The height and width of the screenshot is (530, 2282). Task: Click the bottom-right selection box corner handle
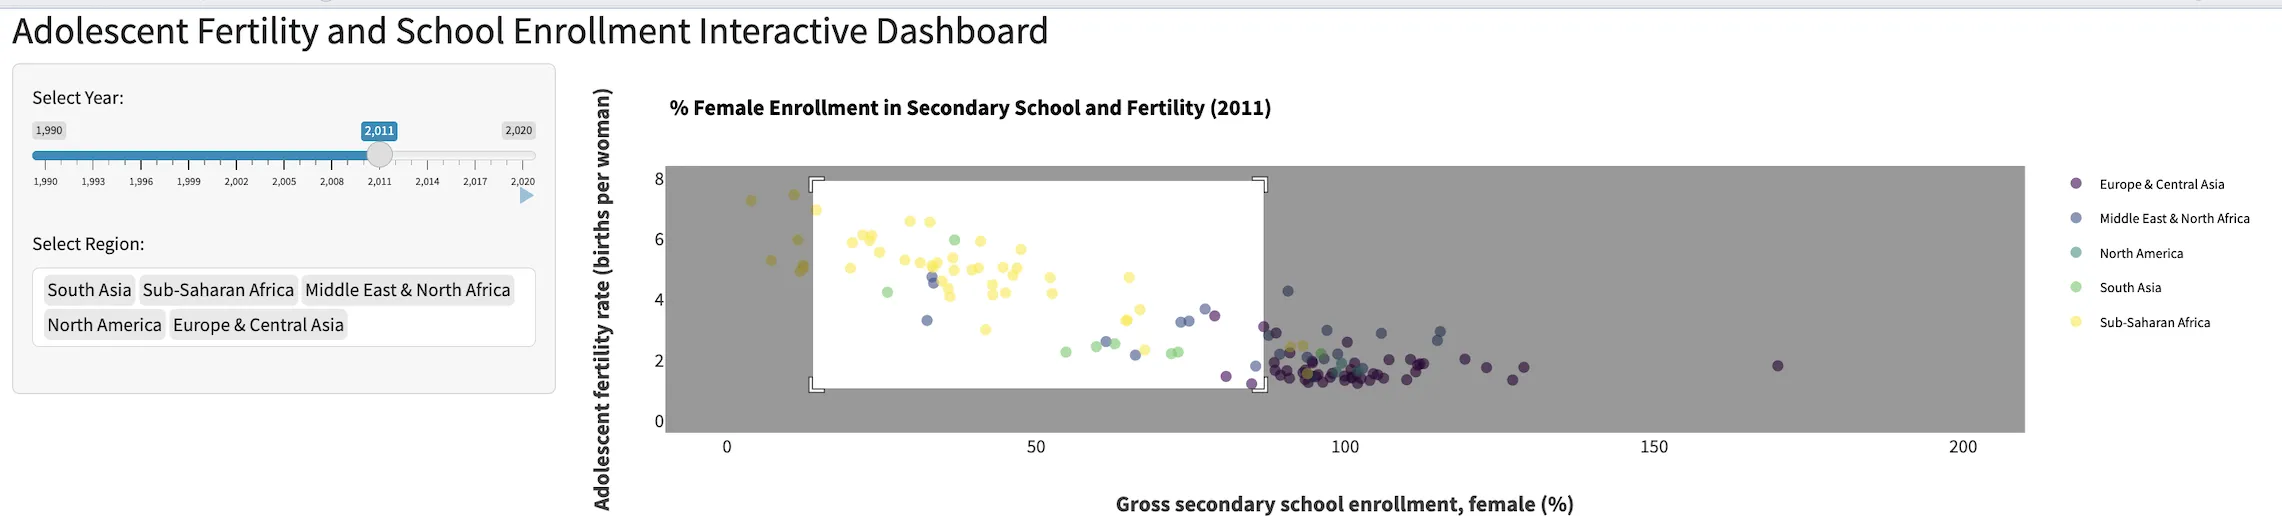tap(1260, 385)
